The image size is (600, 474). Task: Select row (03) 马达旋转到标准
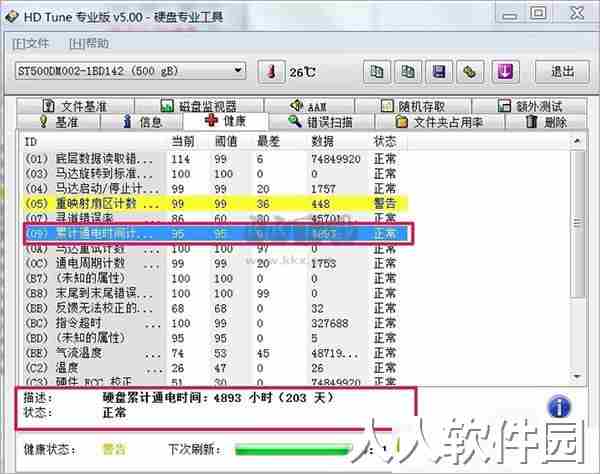(214, 174)
